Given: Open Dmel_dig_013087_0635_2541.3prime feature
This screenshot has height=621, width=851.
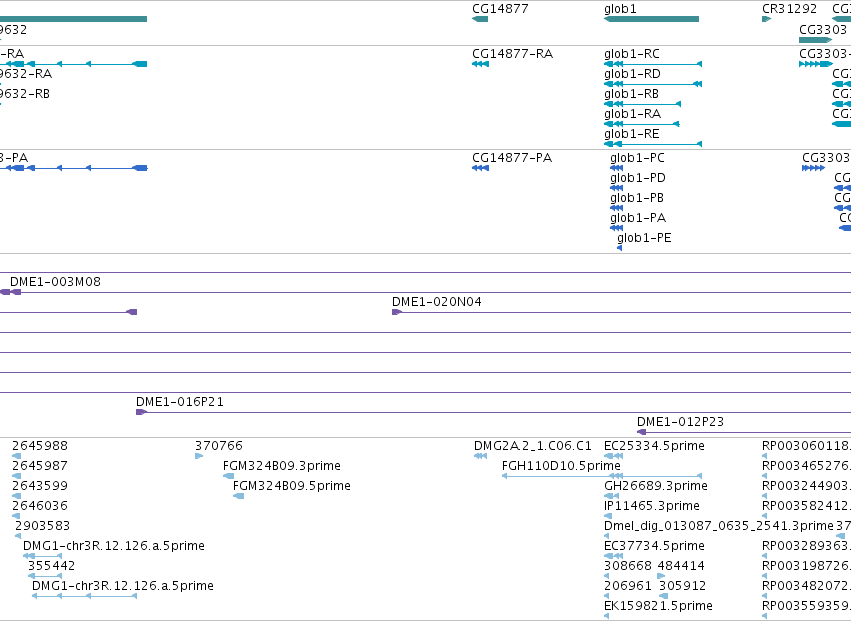Looking at the screenshot, I should pyautogui.click(x=719, y=526).
